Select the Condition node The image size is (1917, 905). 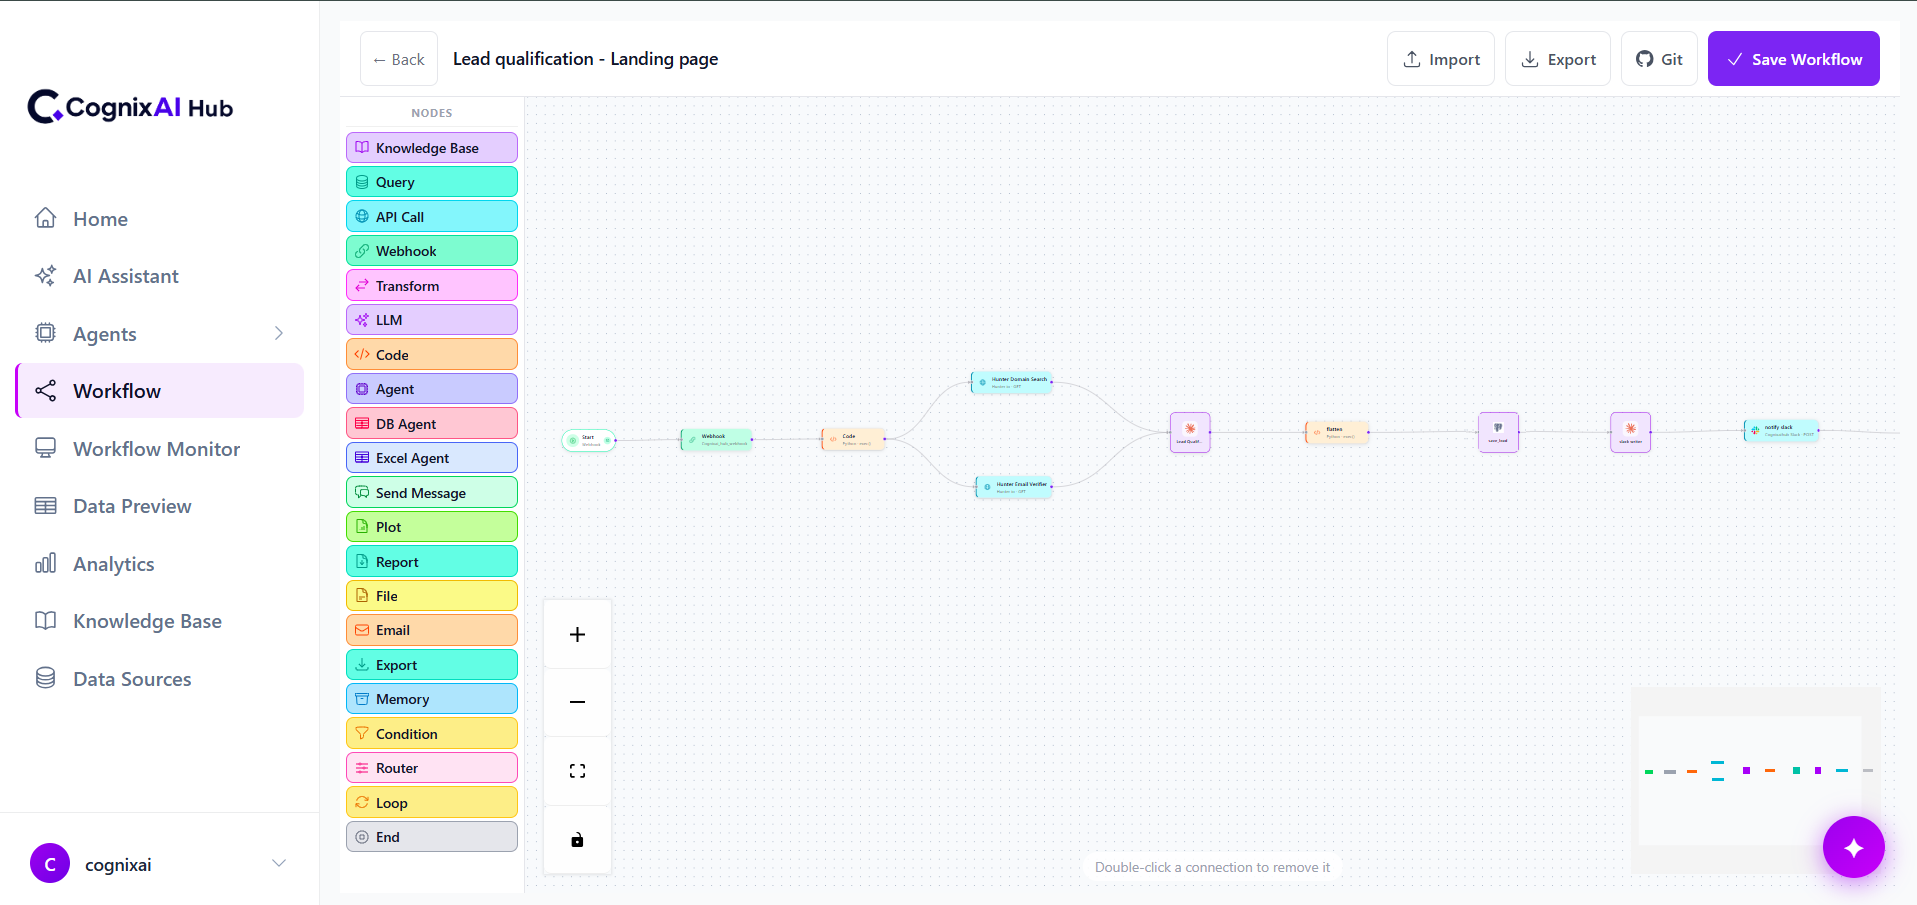click(432, 734)
